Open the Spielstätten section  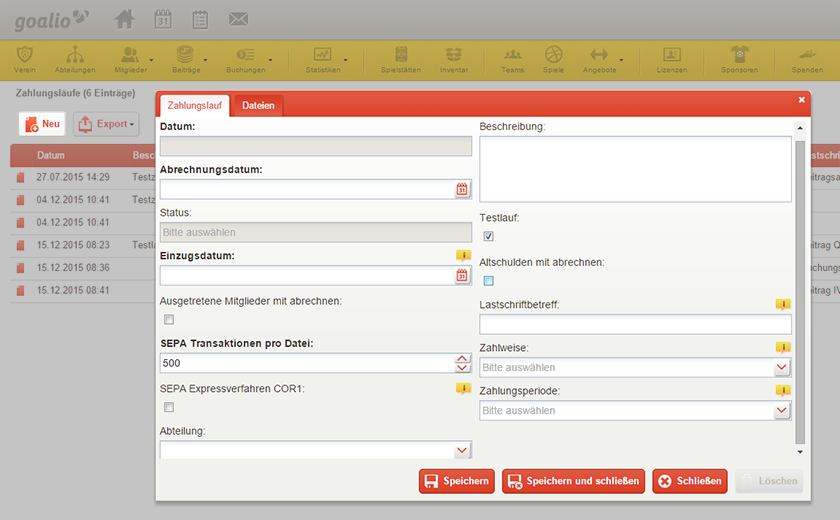(401, 59)
